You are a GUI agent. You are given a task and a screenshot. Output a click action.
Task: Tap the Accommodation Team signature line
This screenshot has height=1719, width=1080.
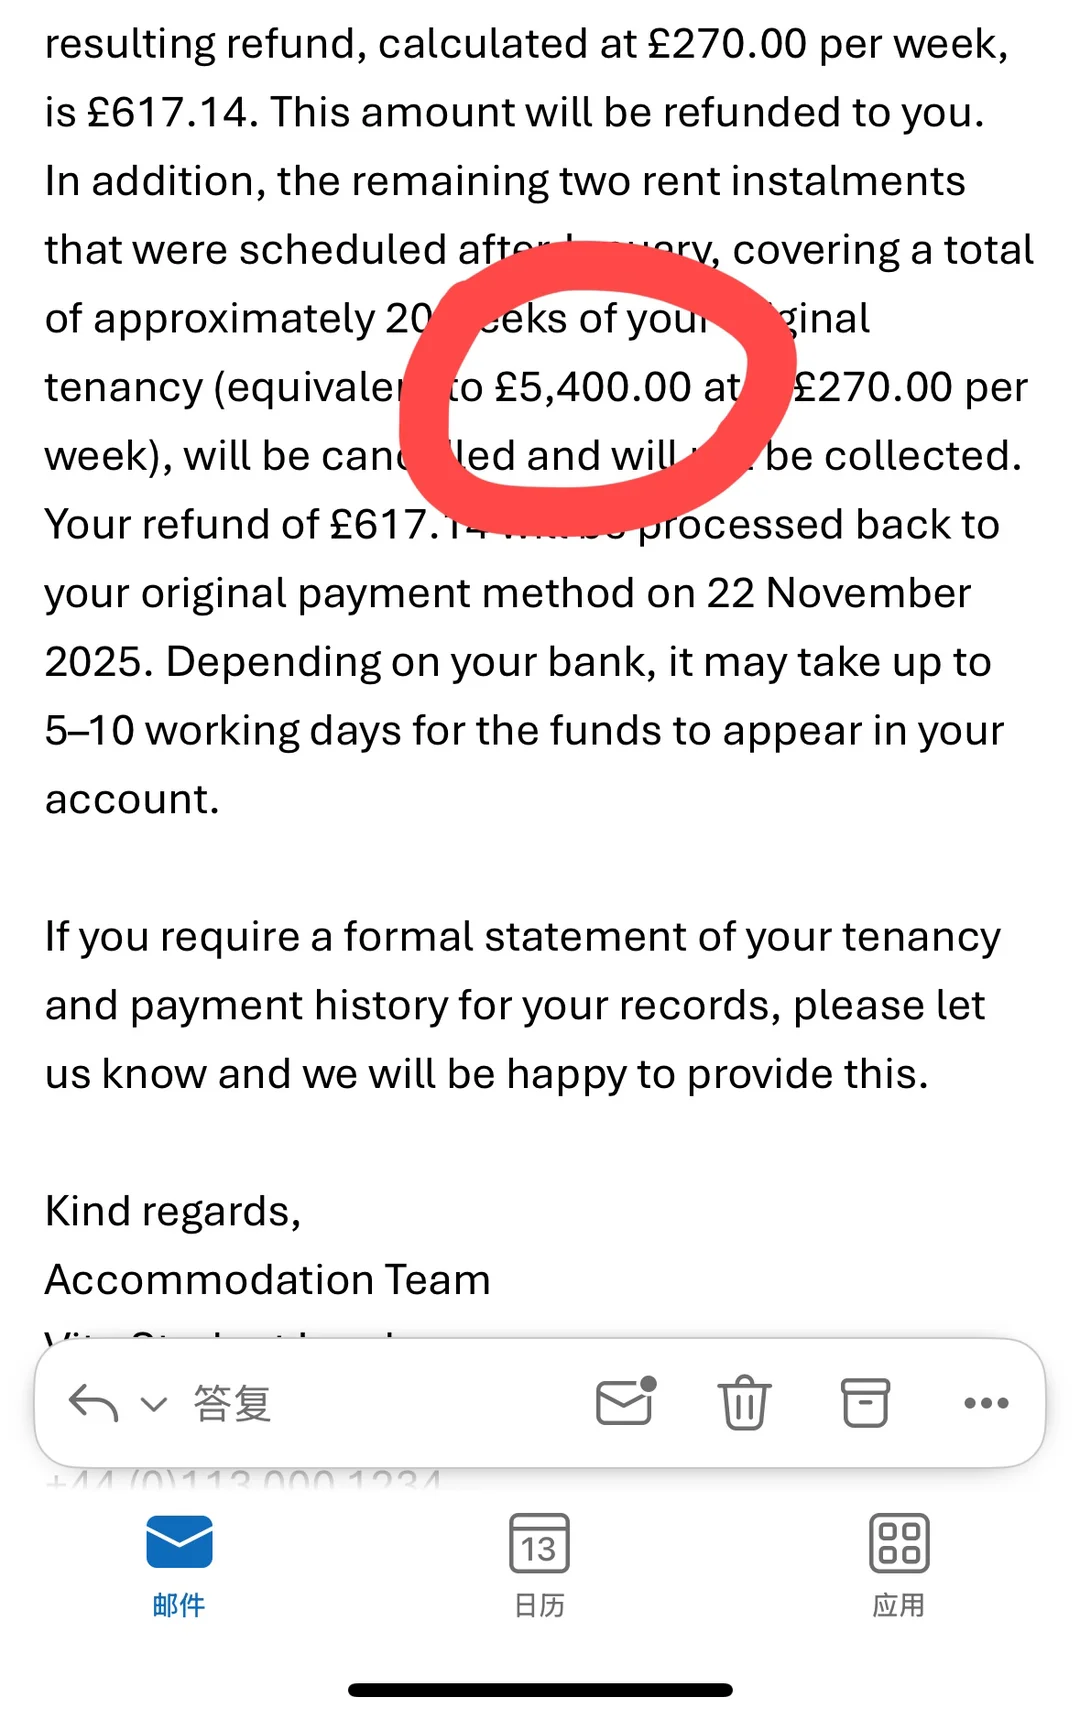pos(268,1280)
